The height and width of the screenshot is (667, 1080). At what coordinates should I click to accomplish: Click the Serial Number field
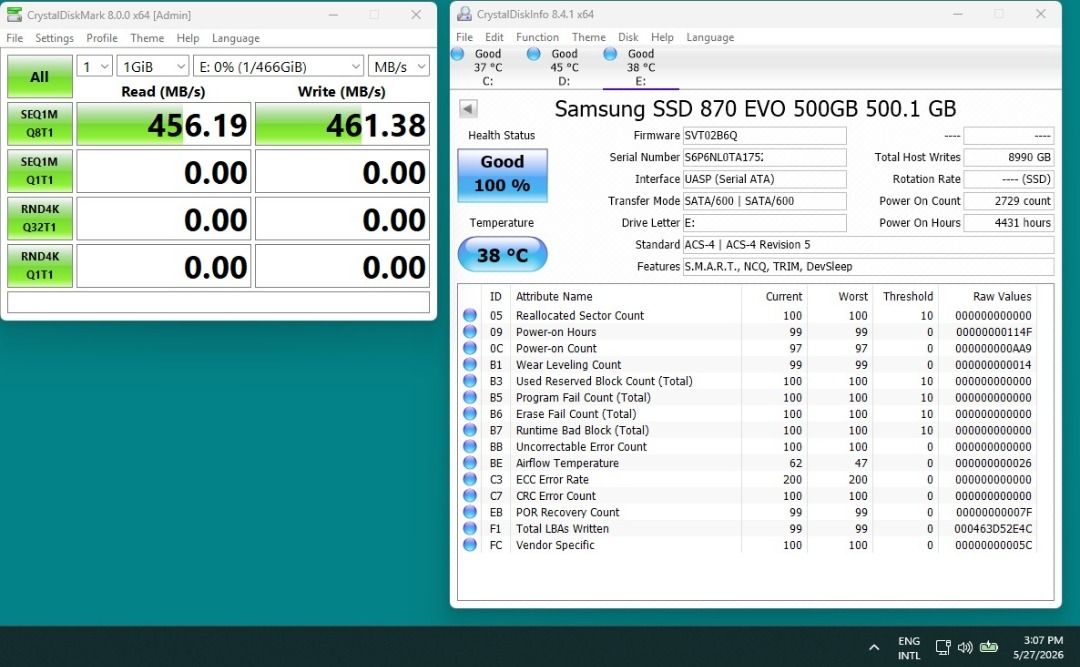pos(765,157)
